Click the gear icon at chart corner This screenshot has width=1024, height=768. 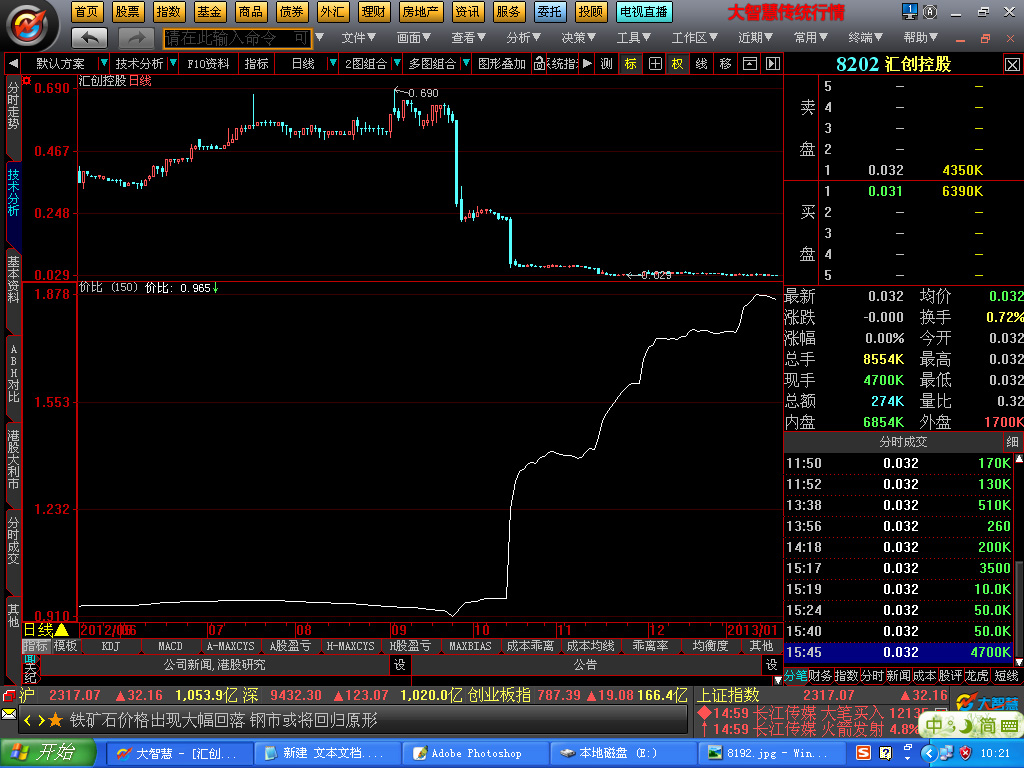click(x=27, y=80)
